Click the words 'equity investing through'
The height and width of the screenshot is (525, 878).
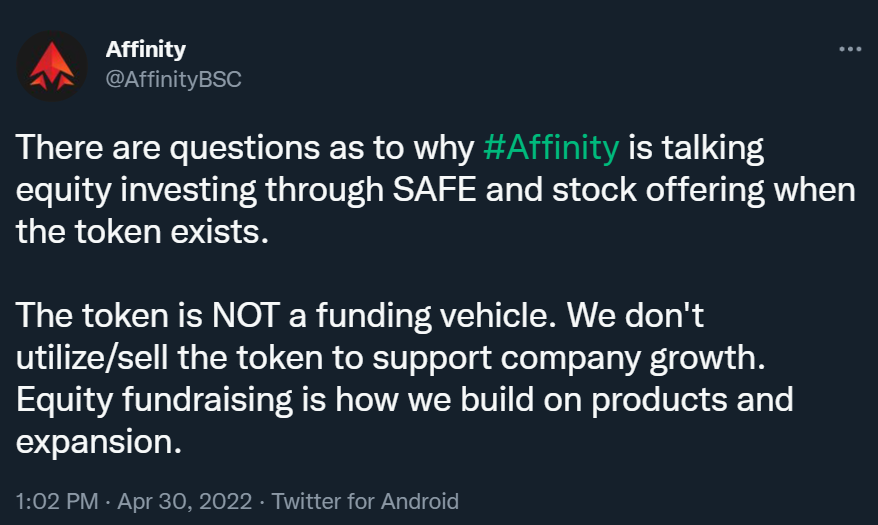tap(200, 190)
